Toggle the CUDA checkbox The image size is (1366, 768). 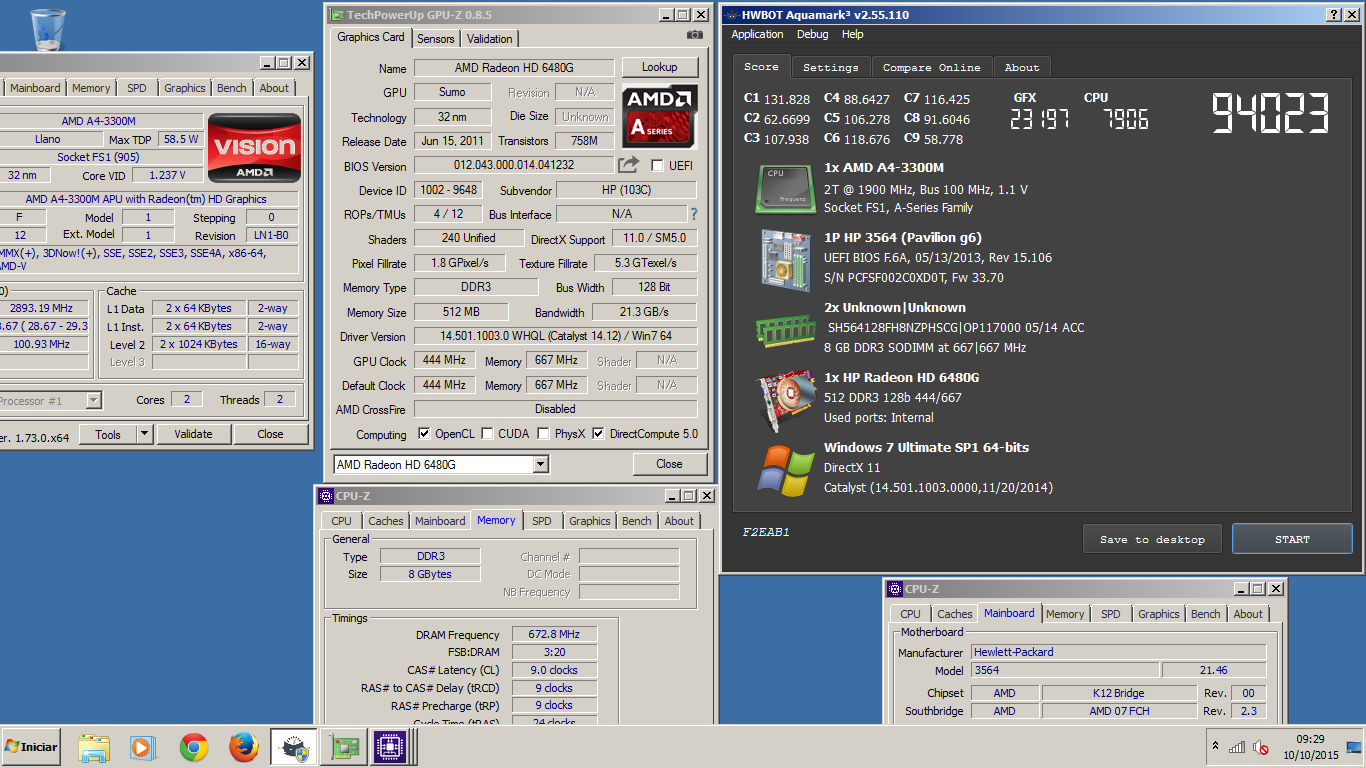tap(487, 434)
